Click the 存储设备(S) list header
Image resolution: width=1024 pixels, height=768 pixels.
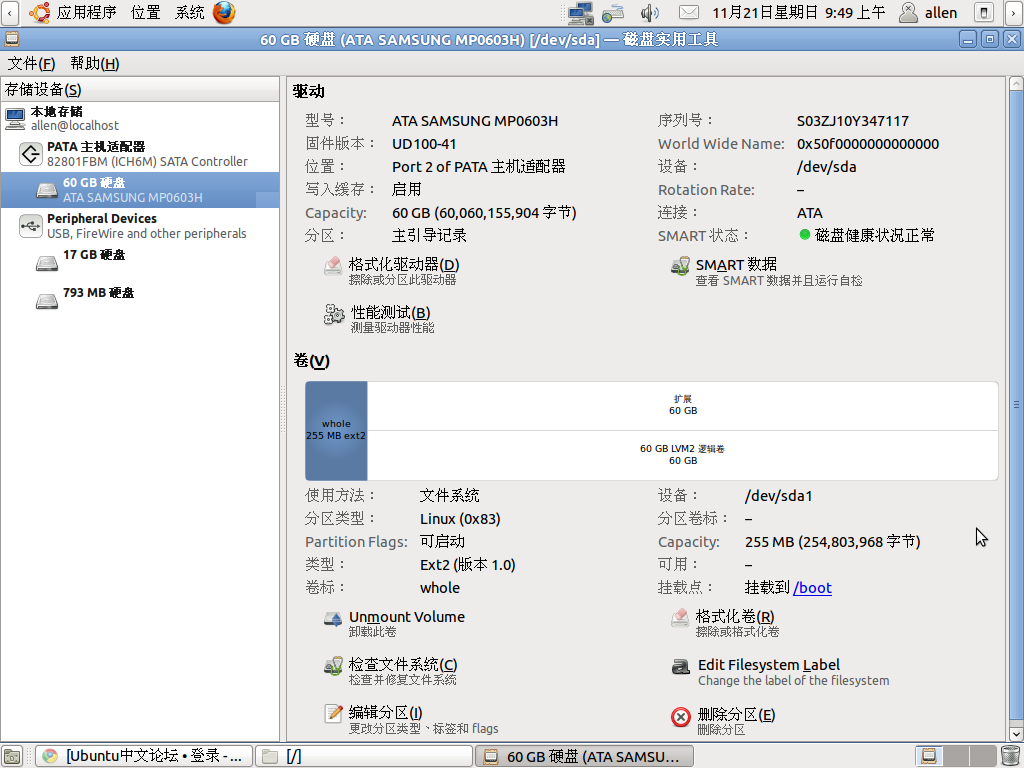(140, 89)
